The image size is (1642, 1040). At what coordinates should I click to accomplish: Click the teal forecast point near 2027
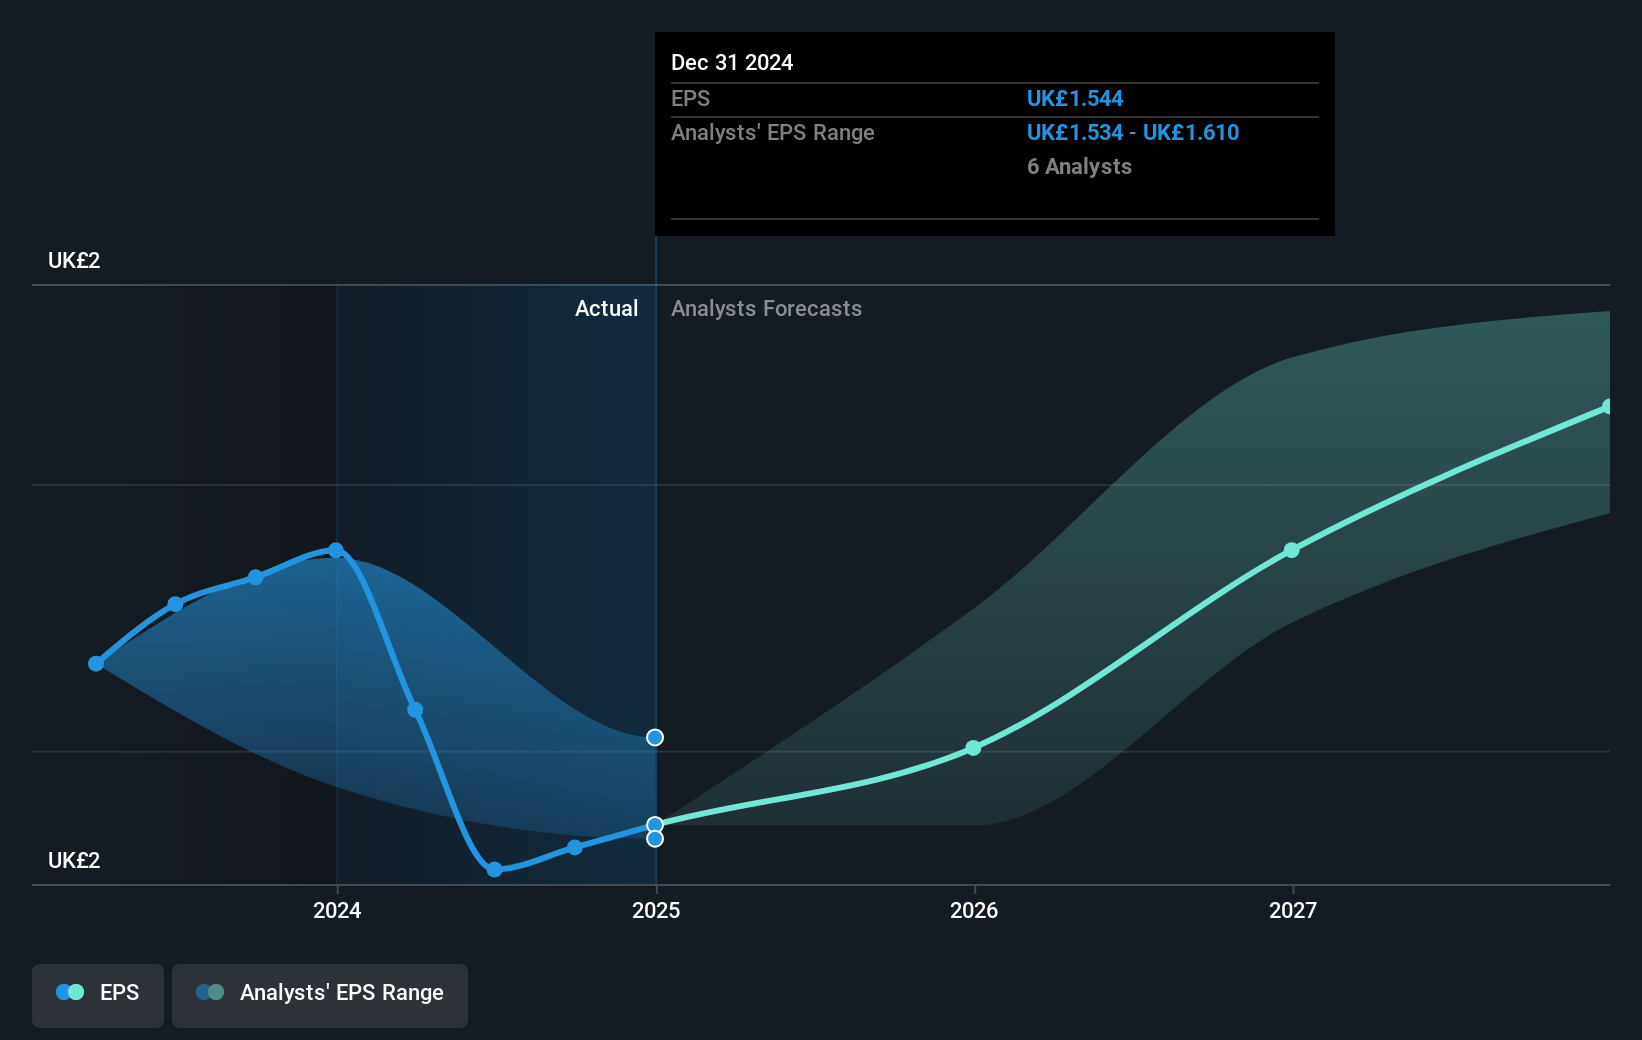click(x=1292, y=549)
